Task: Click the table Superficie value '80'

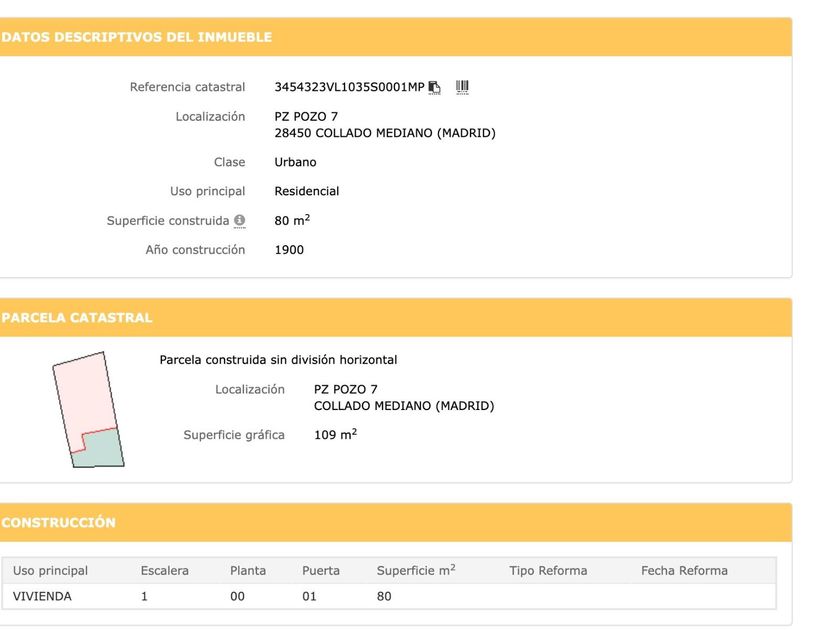Action: click(384, 596)
